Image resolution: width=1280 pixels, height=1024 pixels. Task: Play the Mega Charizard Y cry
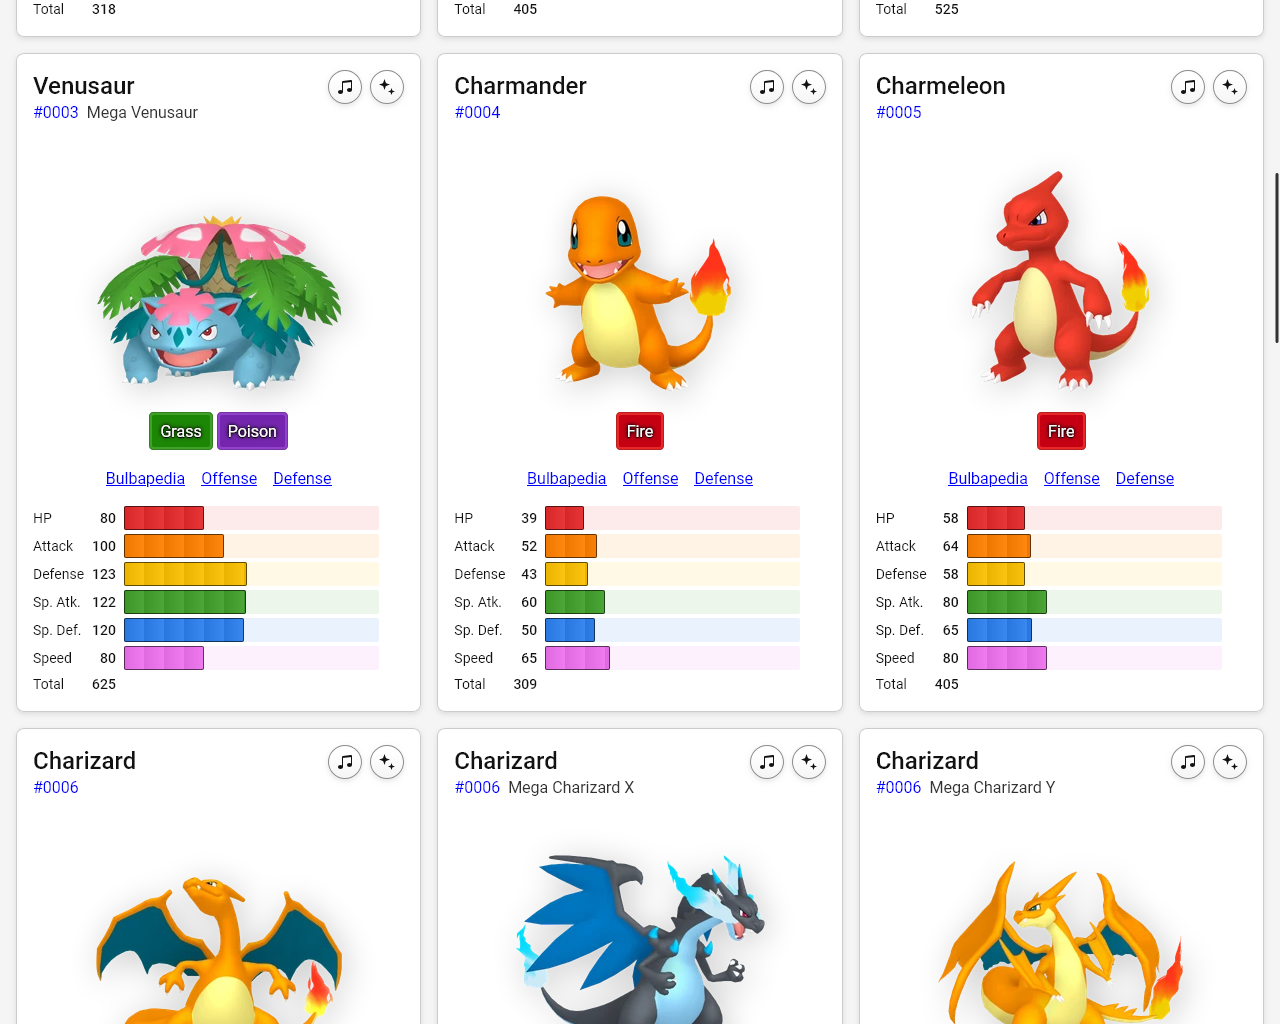pos(1188,762)
